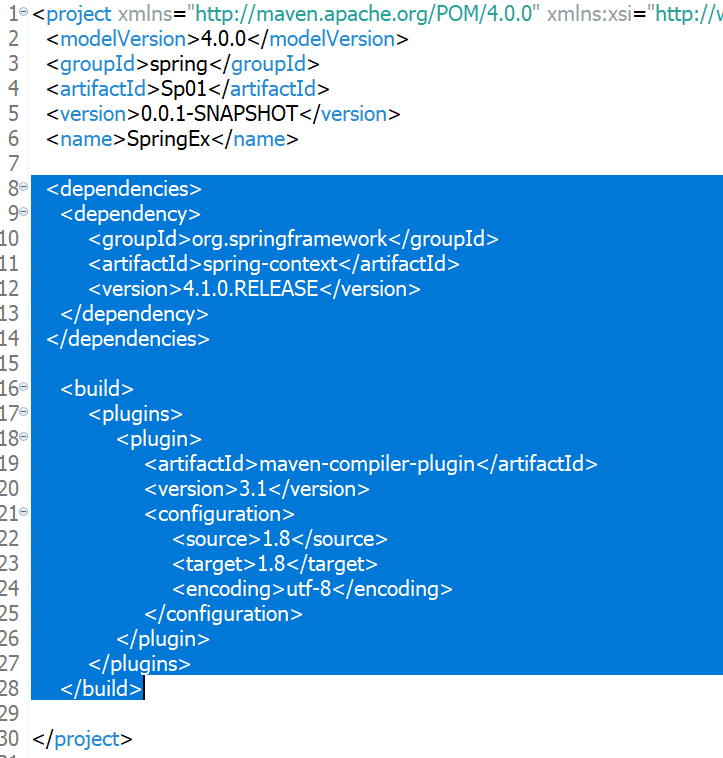Collapse the dependencies fold on line 8
Image resolution: width=723 pixels, height=758 pixels.
click(x=23, y=187)
